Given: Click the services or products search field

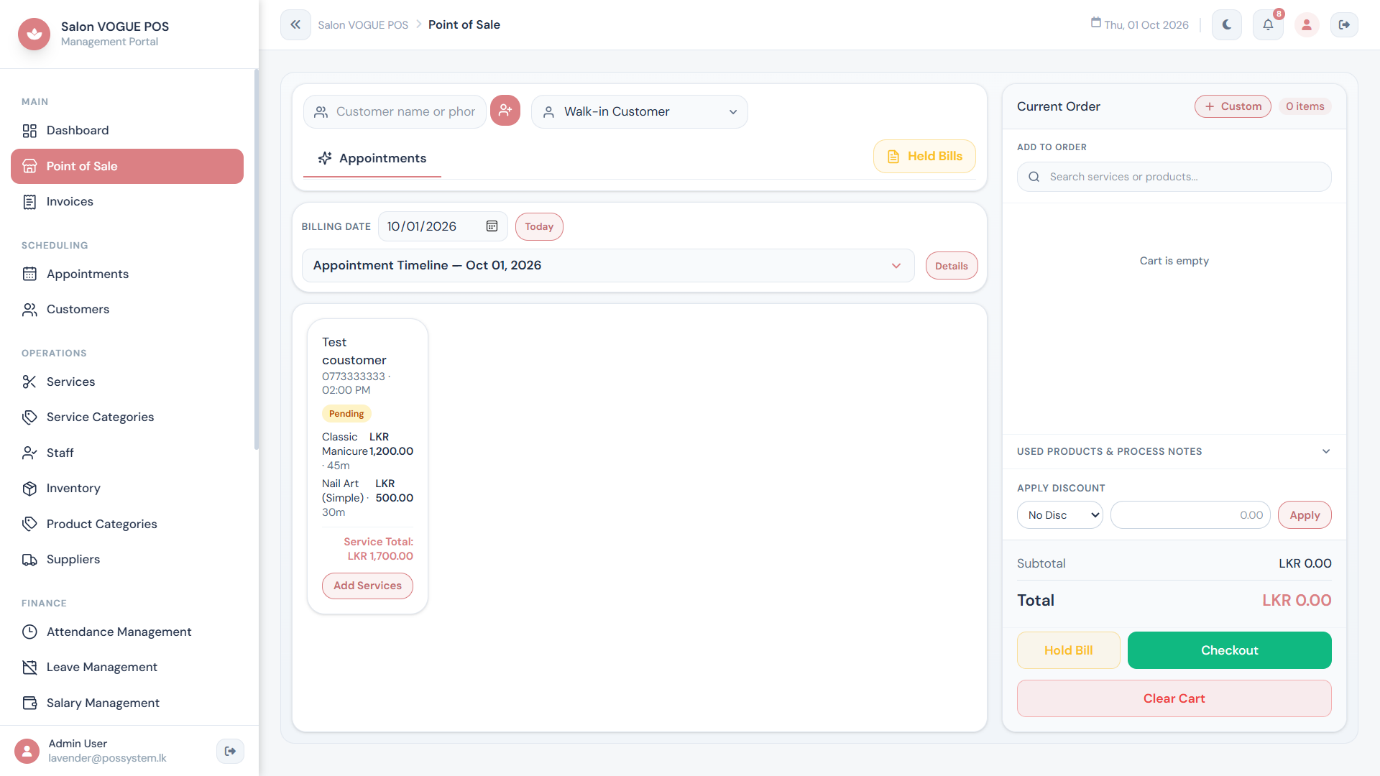Looking at the screenshot, I should (x=1174, y=177).
